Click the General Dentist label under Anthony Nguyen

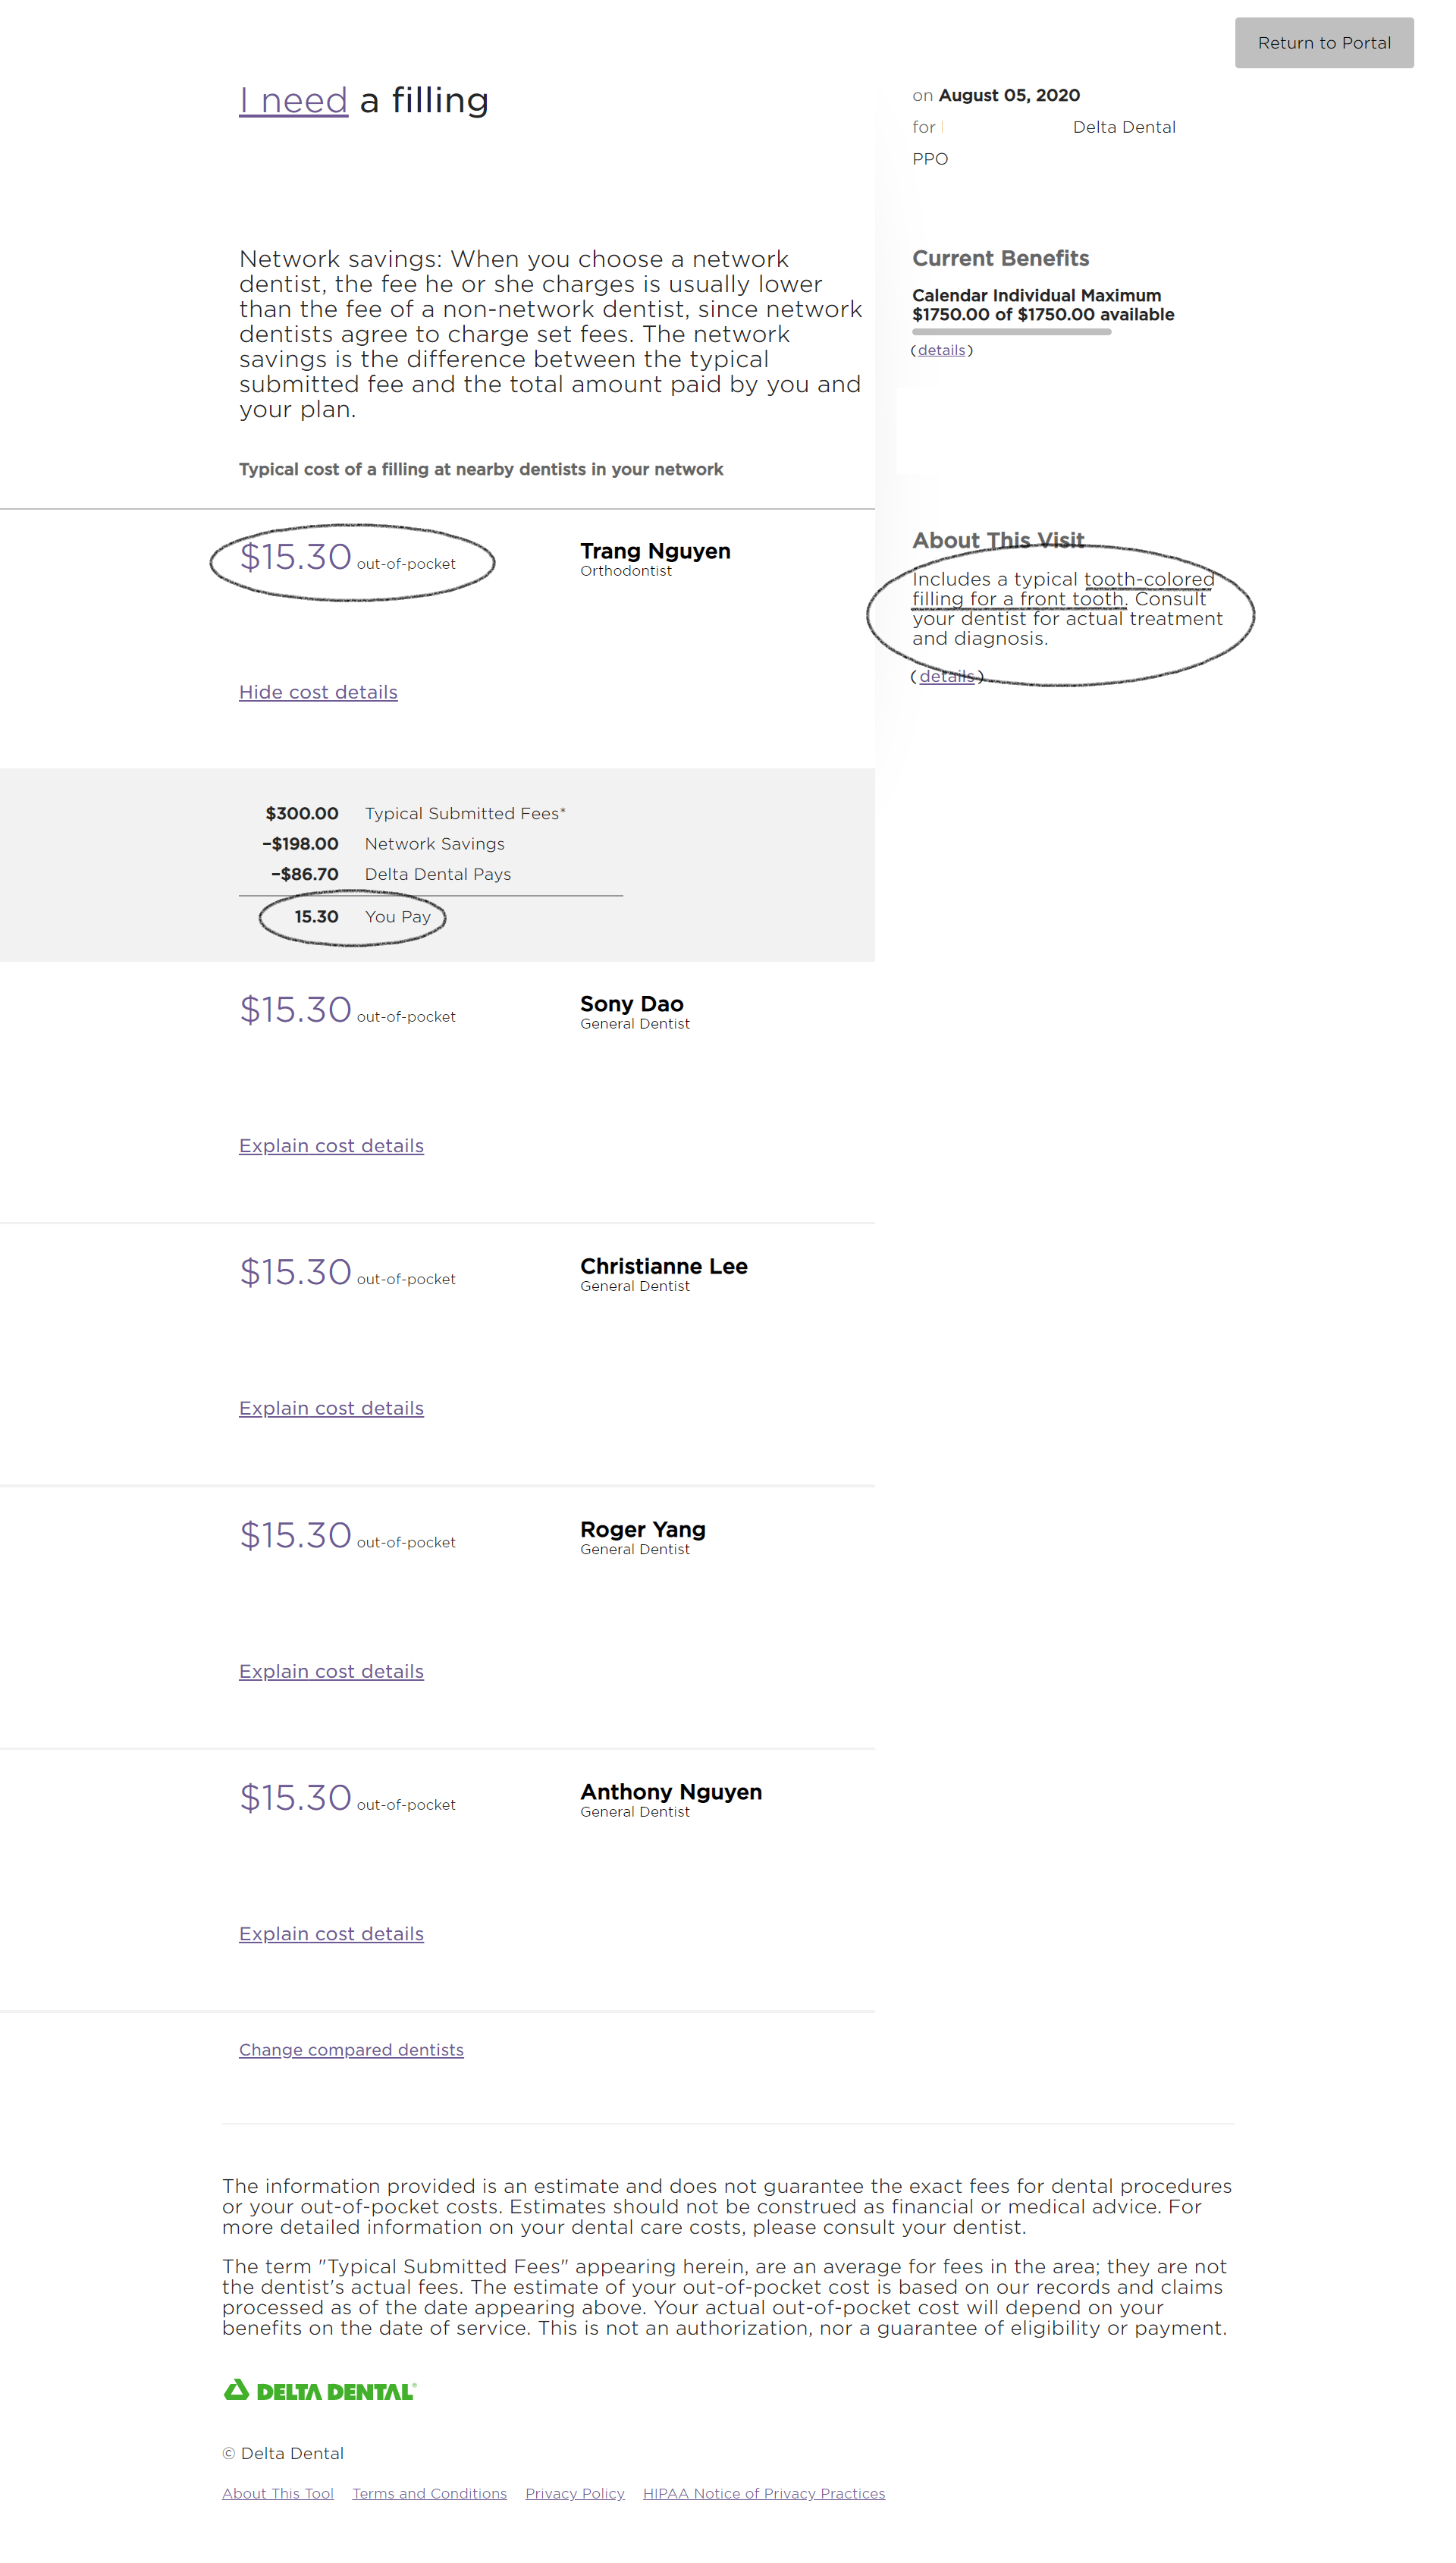point(635,1812)
